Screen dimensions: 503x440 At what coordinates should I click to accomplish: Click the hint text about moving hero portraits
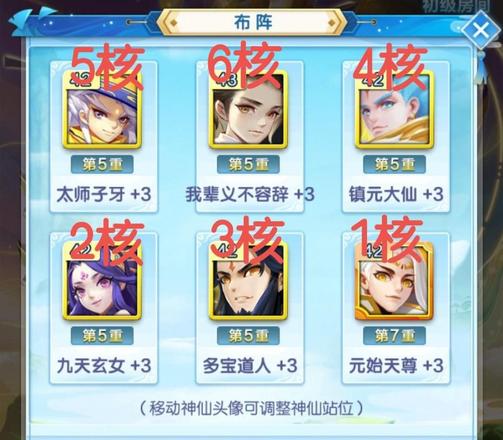click(251, 408)
